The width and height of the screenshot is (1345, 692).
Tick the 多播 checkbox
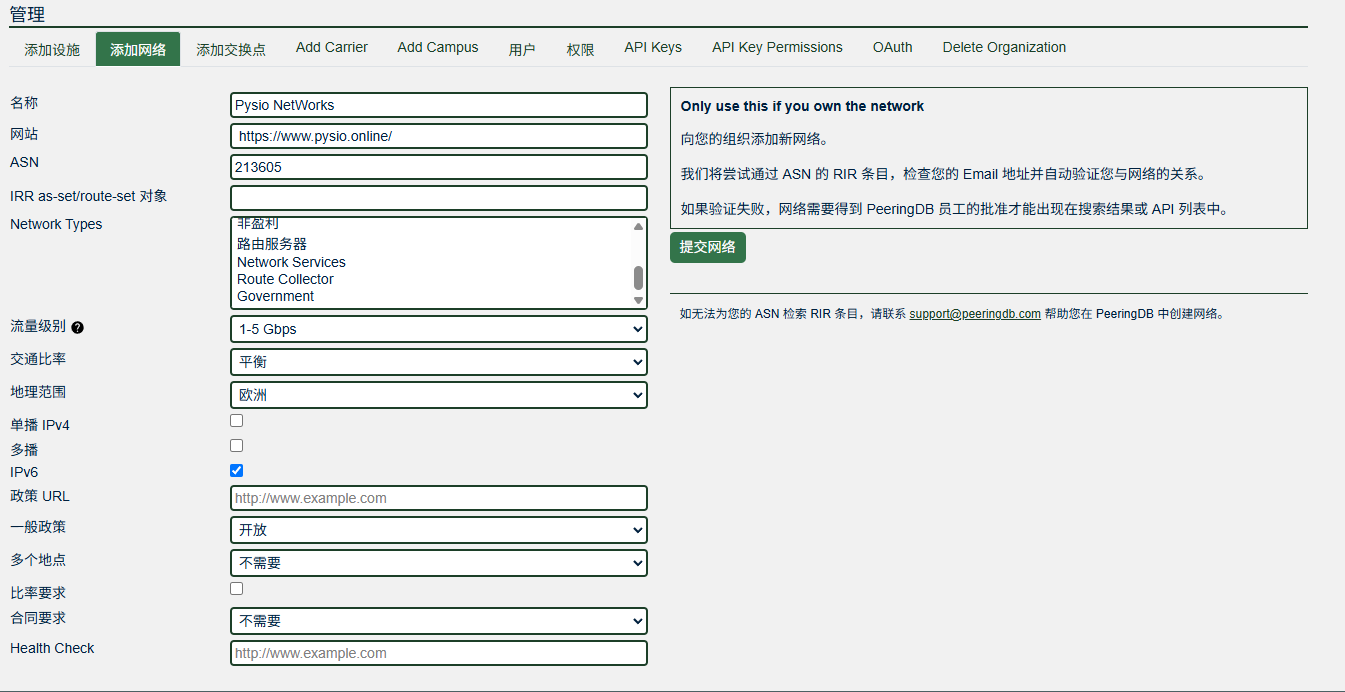pyautogui.click(x=237, y=446)
